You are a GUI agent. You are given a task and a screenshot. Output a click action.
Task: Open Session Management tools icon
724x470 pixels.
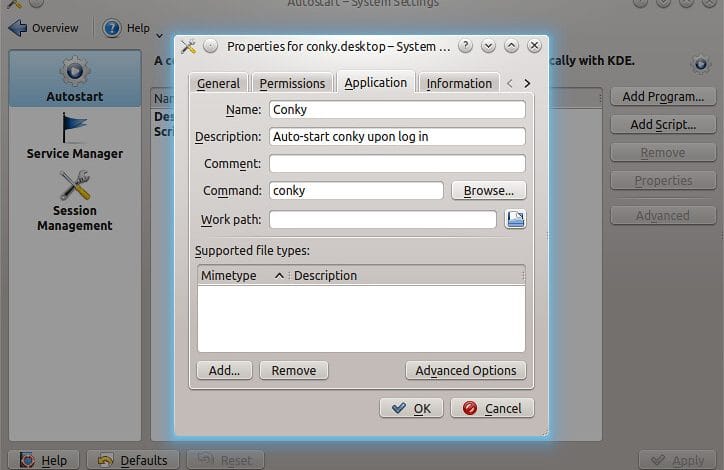[75, 185]
